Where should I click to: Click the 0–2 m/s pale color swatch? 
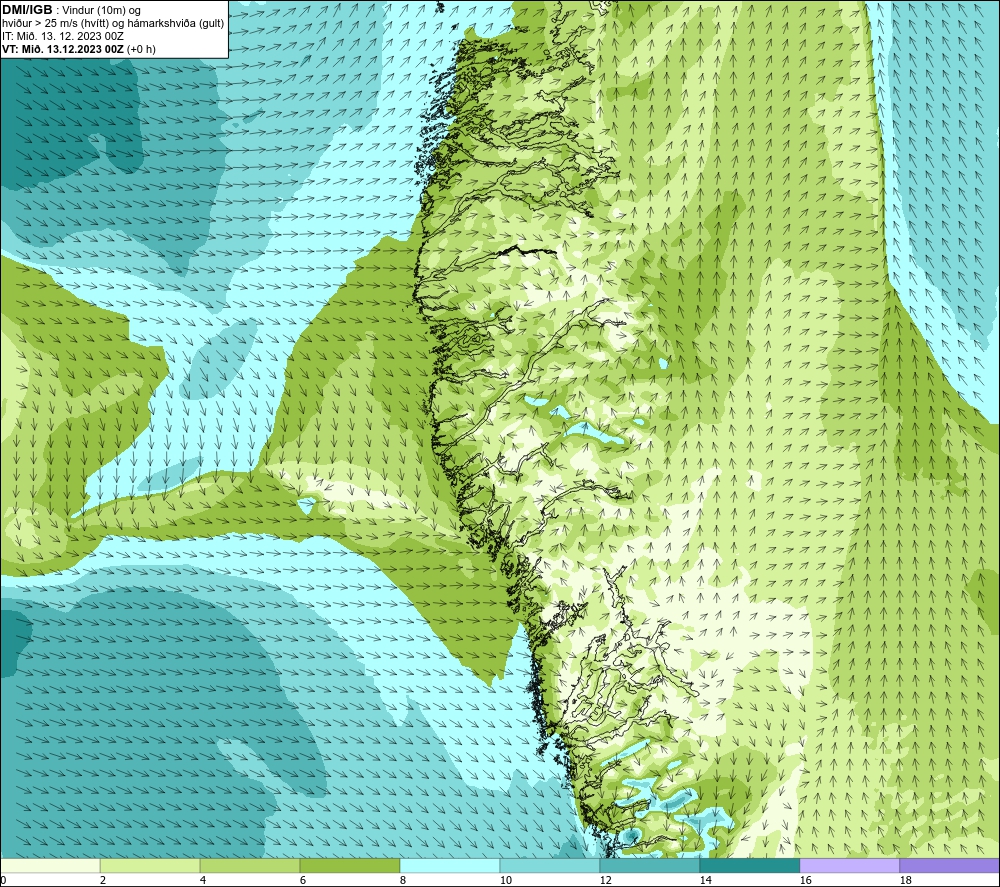tap(50, 865)
